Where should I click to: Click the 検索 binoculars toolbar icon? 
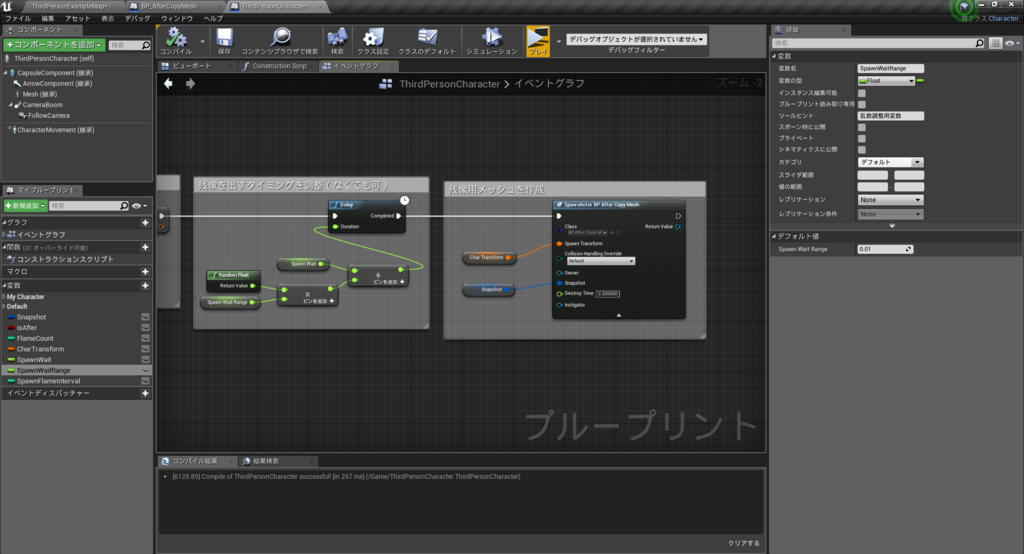point(337,41)
